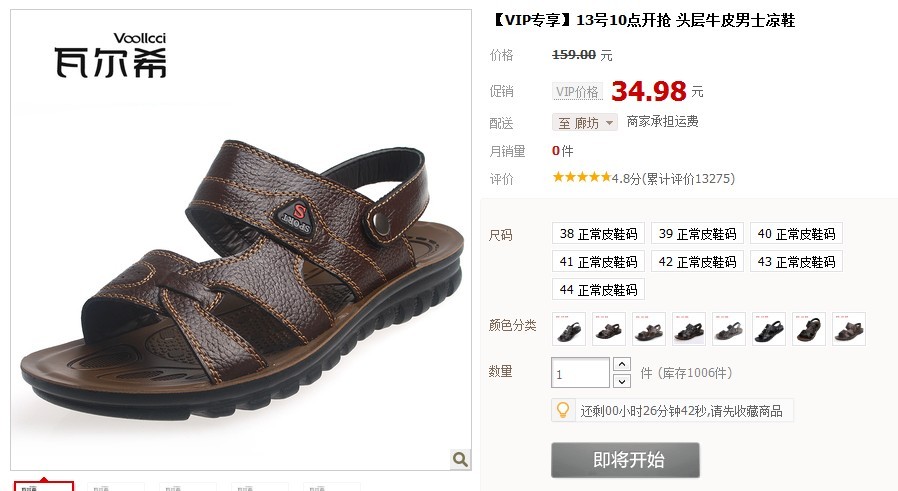Select the first color swatch sandal thumbnail
This screenshot has width=898, height=491.
[569, 329]
